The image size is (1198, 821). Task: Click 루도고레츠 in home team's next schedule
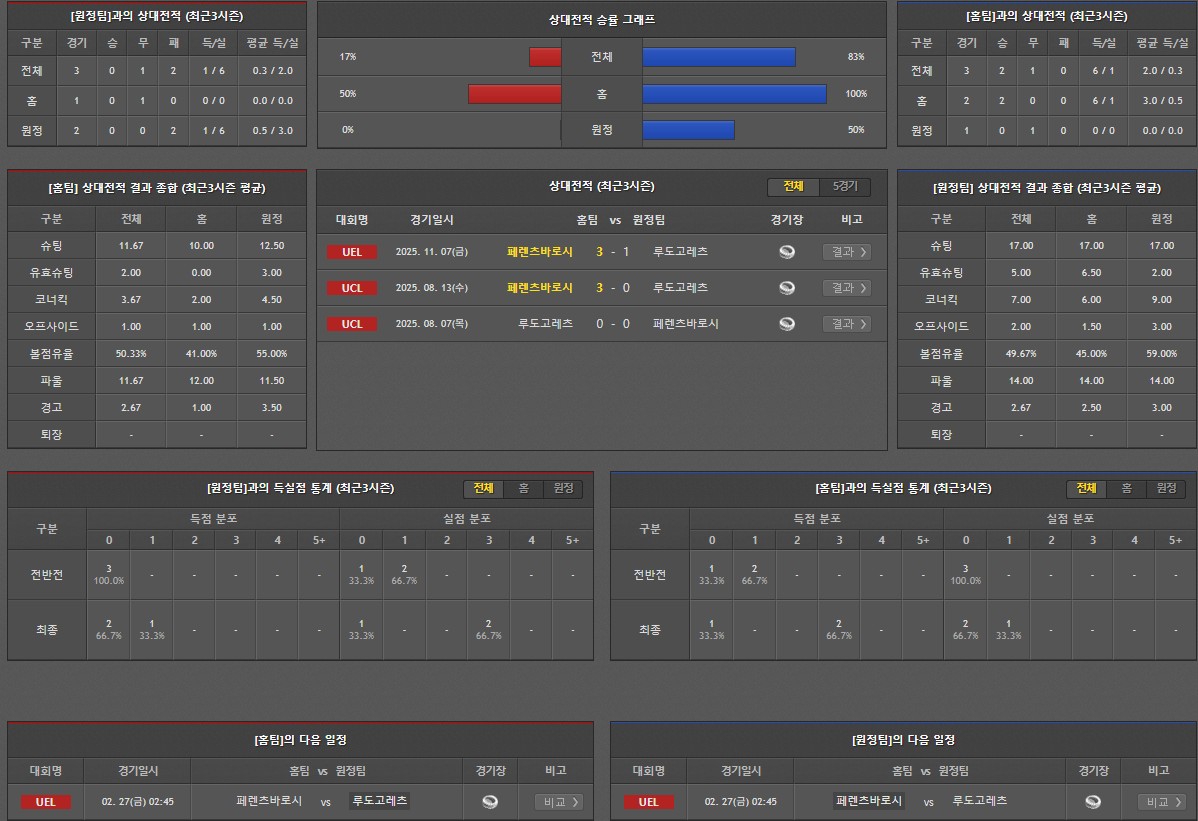pyautogui.click(x=380, y=801)
